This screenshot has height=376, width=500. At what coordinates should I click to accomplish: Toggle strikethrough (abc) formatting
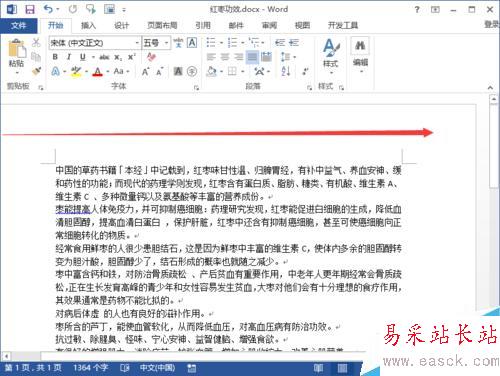(x=104, y=57)
